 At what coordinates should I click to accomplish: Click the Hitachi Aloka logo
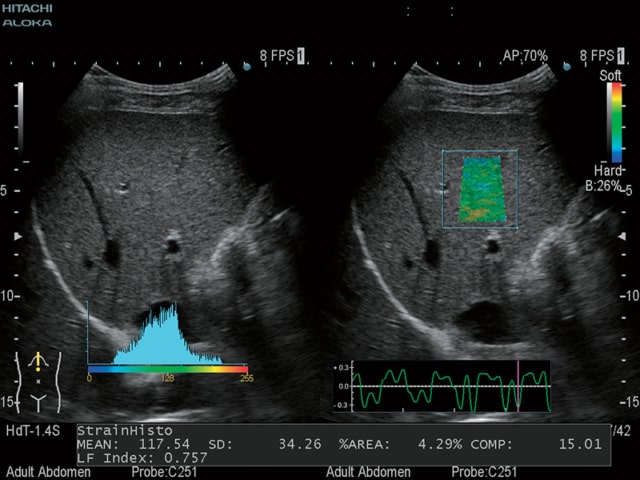point(27,16)
